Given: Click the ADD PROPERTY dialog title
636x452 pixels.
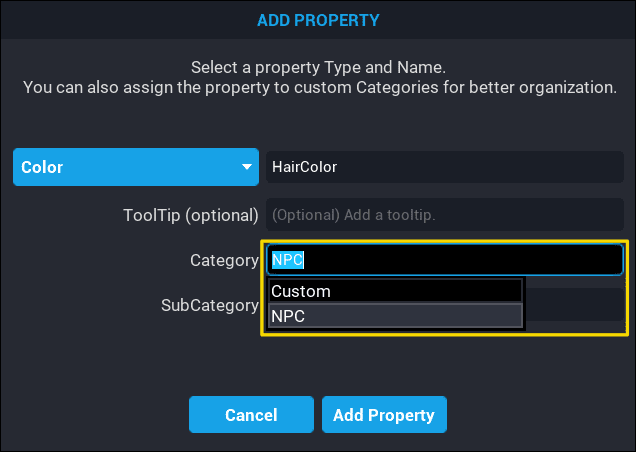Looking at the screenshot, I should pos(318,19).
